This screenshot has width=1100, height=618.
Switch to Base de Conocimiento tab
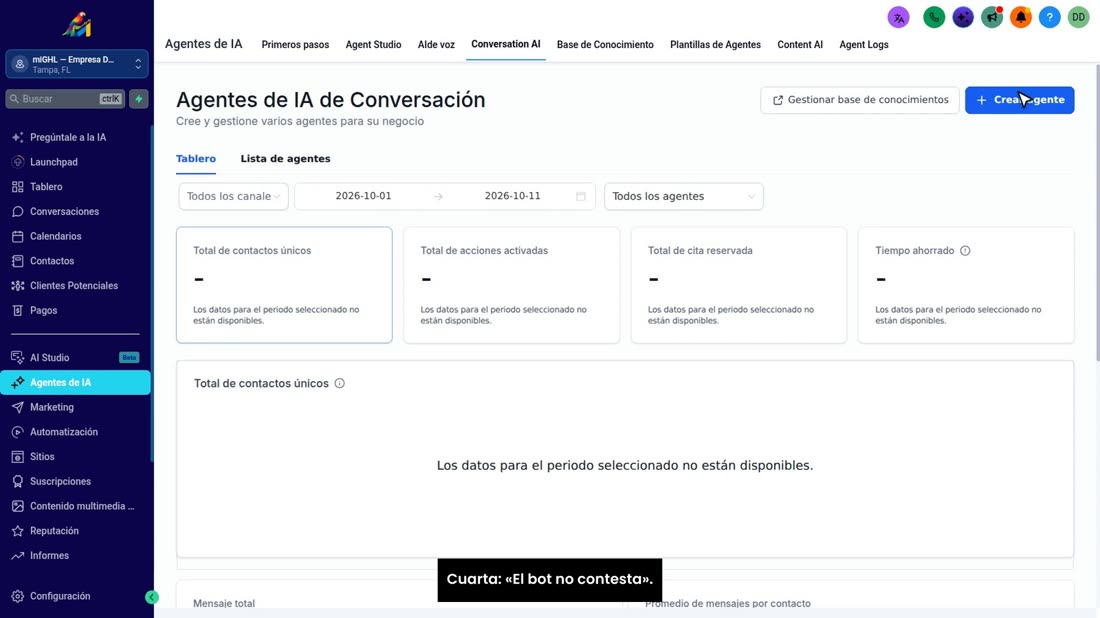click(x=605, y=44)
